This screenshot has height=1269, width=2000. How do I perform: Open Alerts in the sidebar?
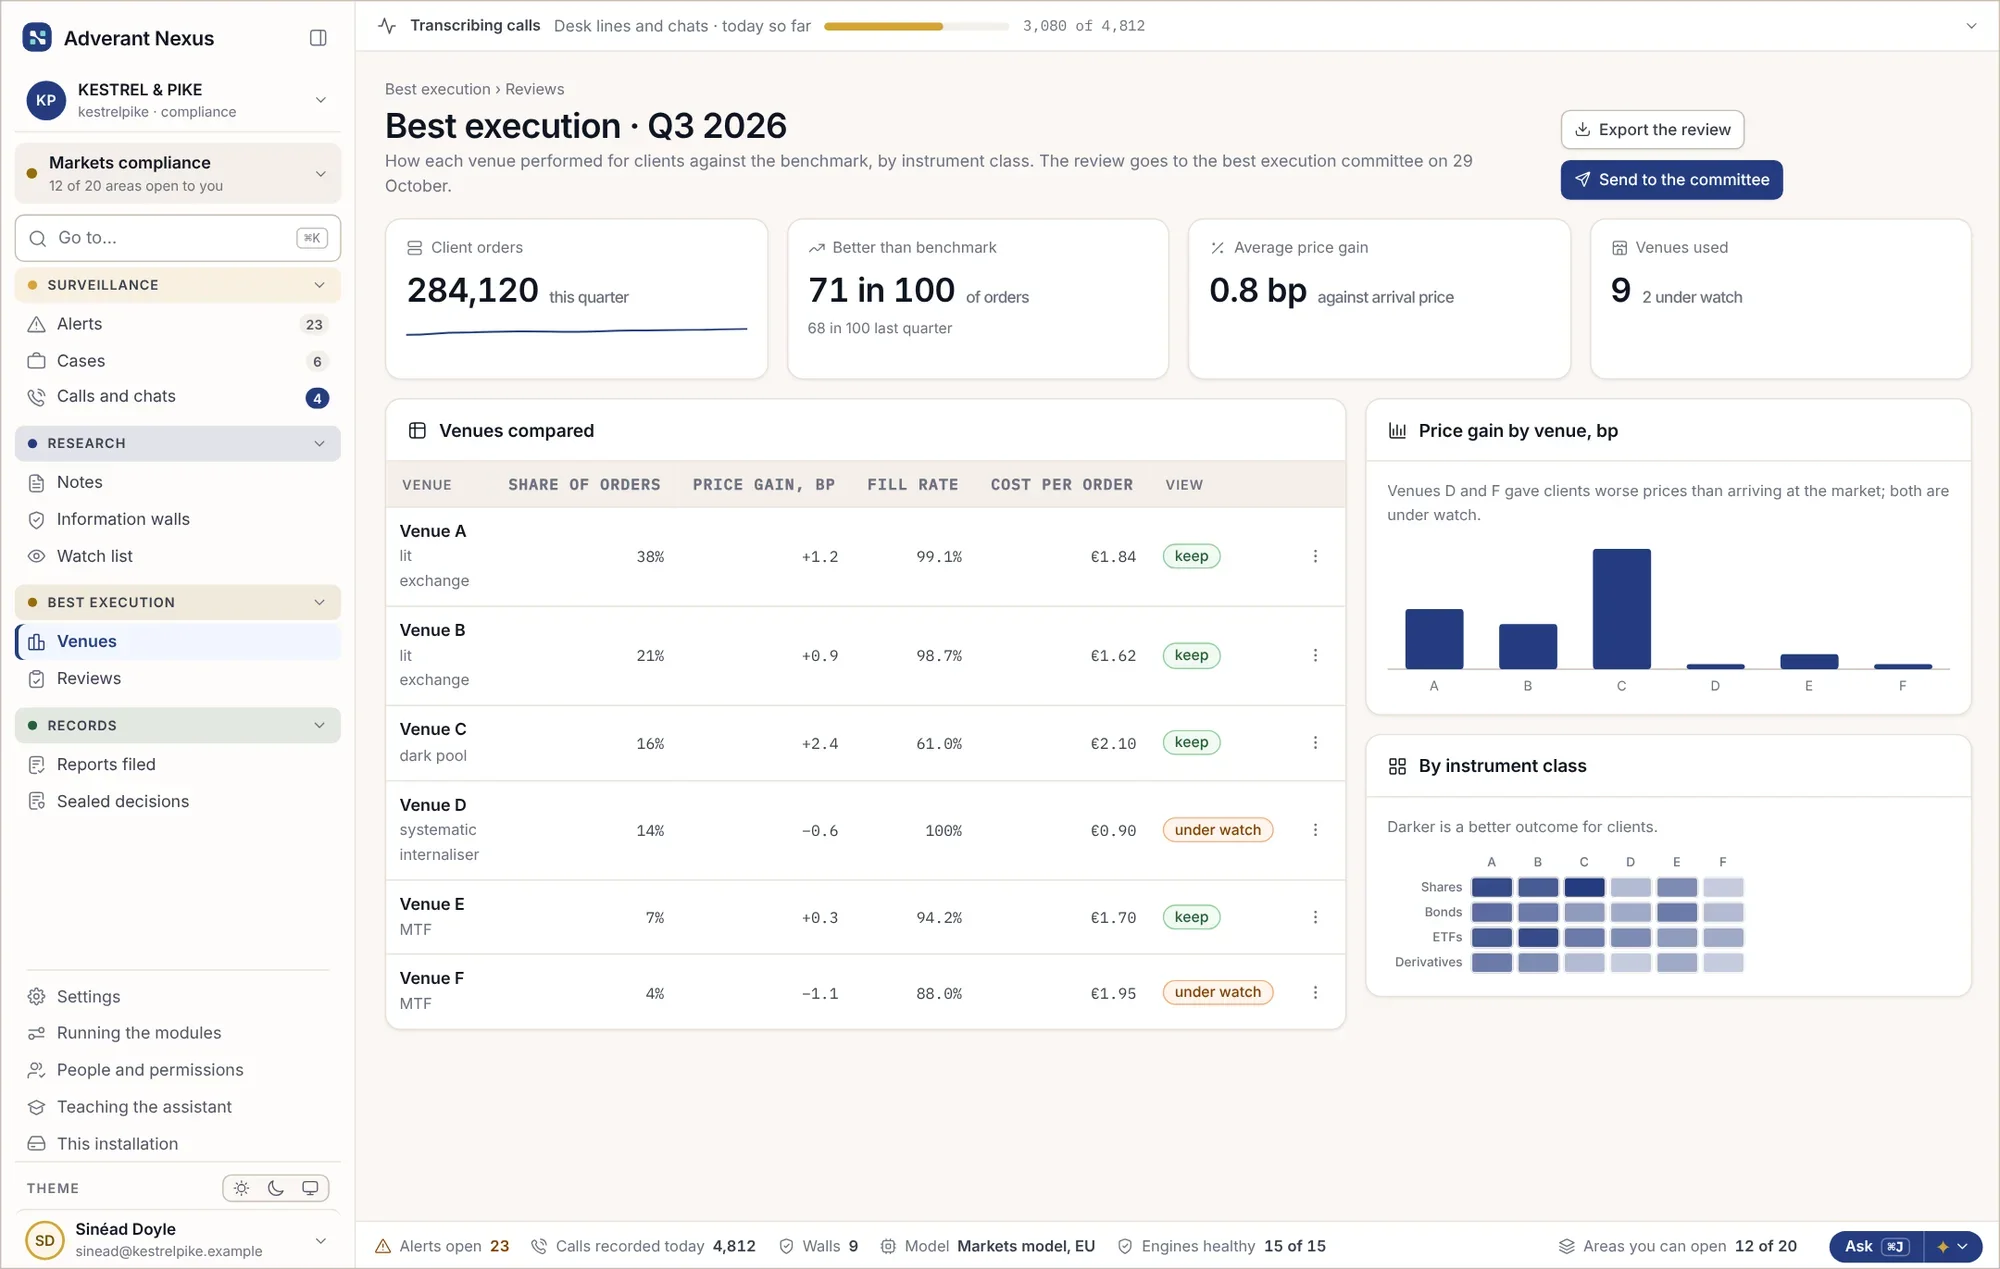click(x=178, y=324)
